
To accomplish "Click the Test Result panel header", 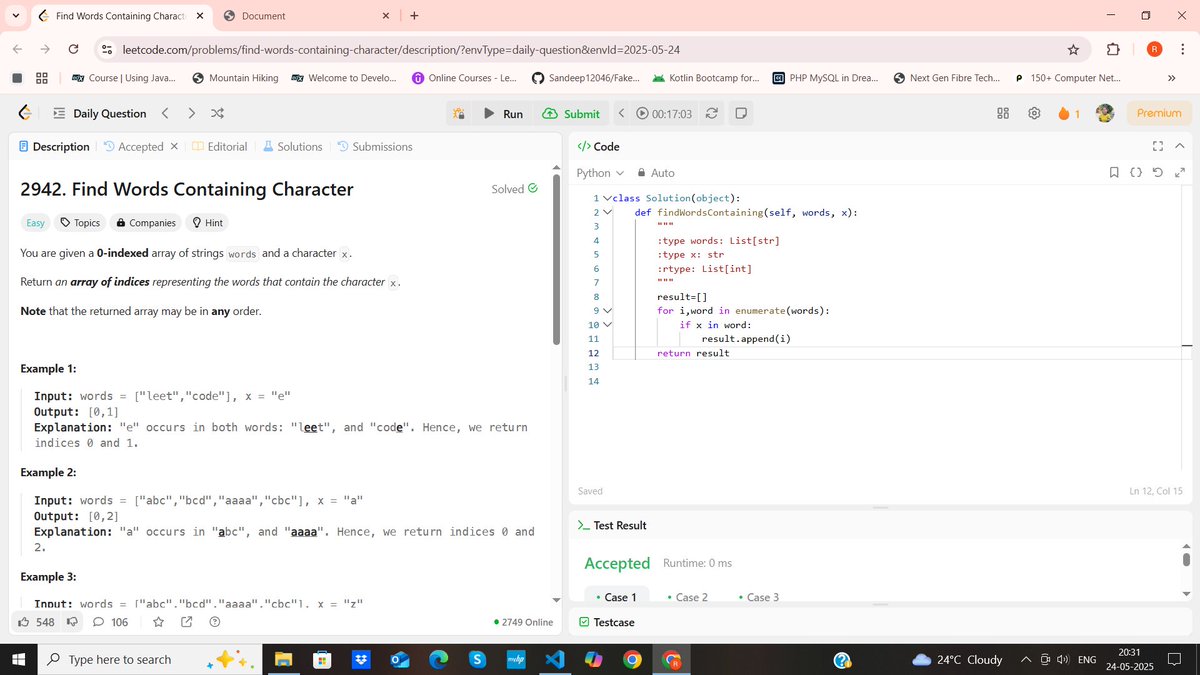I will coord(611,525).
